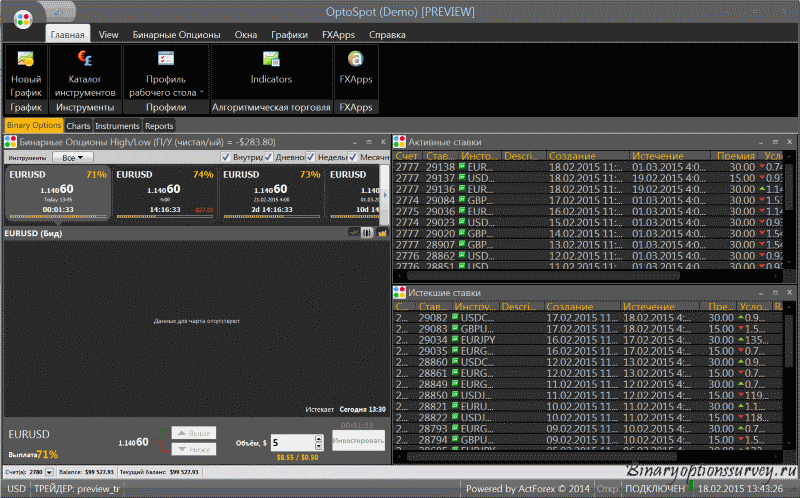Screen dimensions: 800x498
Task: Click the Инвестировать button
Action: coord(358,440)
